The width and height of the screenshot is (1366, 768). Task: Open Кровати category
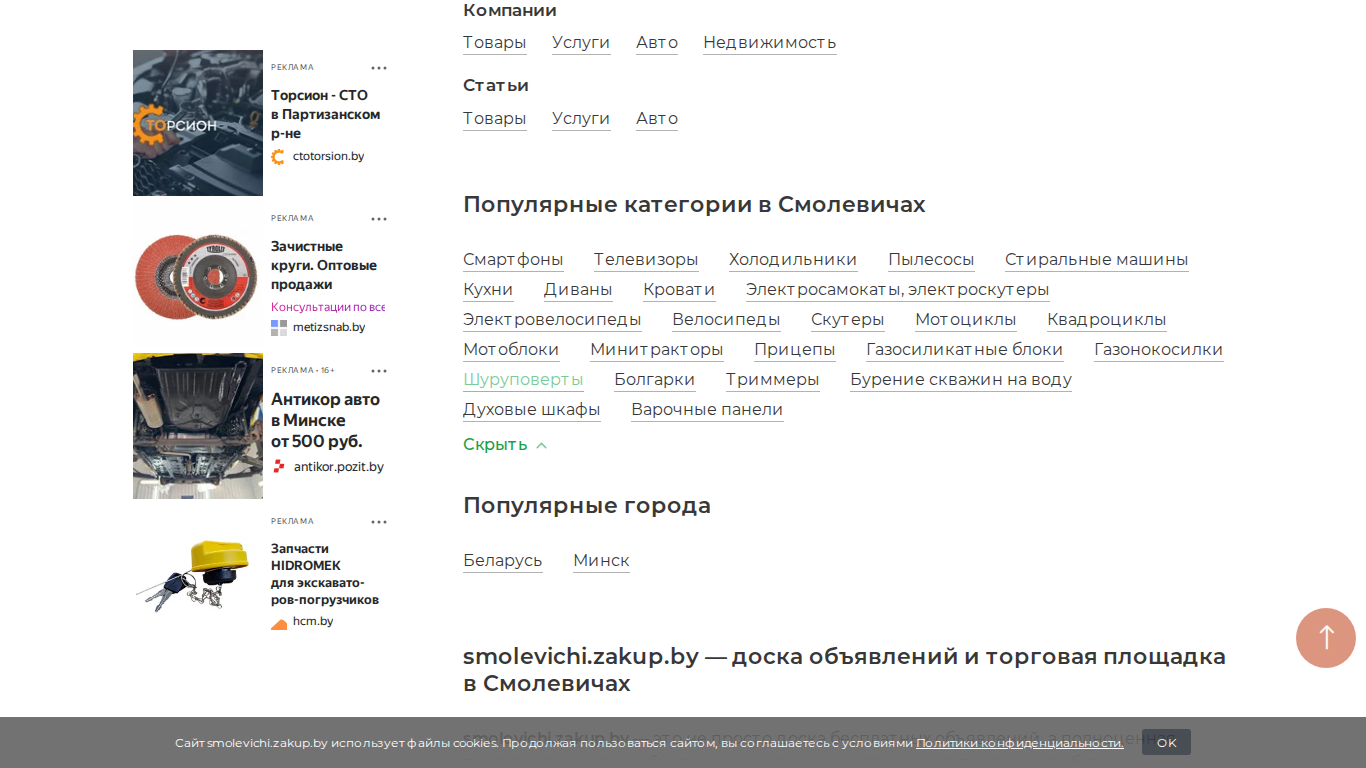click(x=679, y=290)
